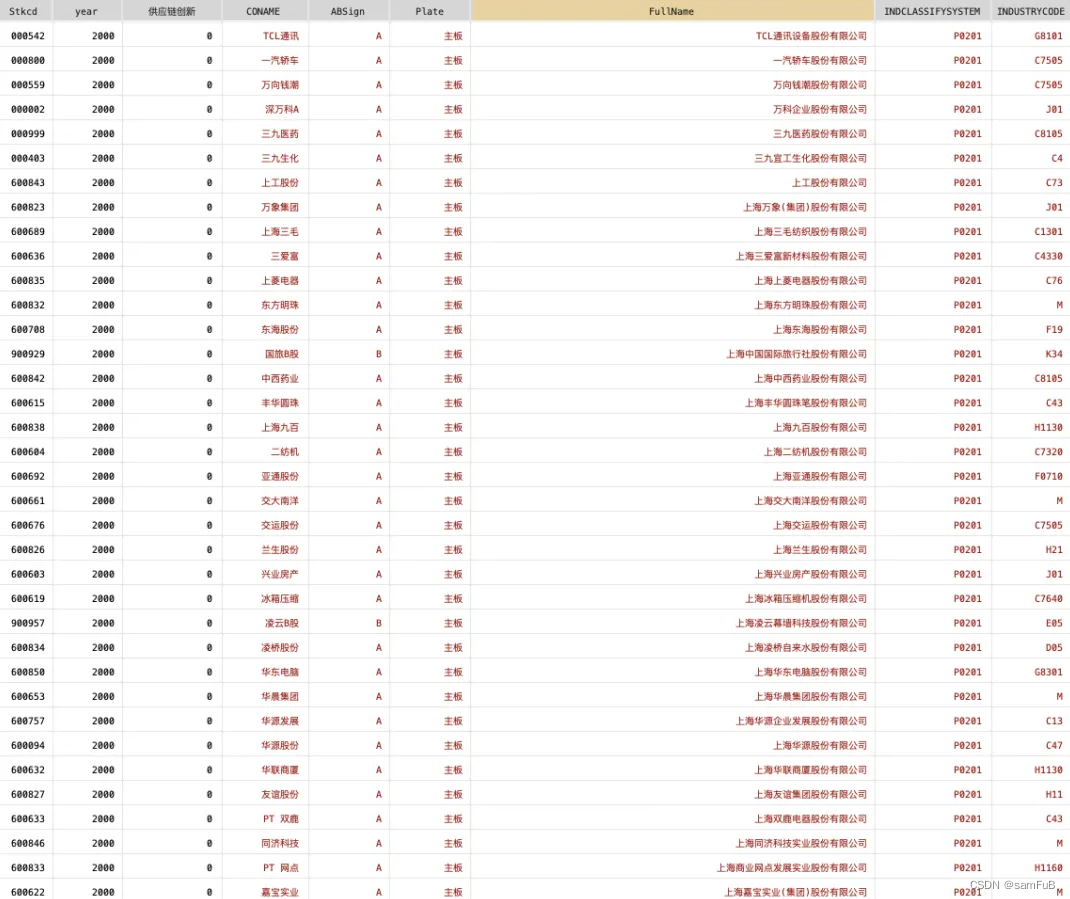The width and height of the screenshot is (1070, 899).
Task: Click P0201 cell in row 600615
Action: tap(968, 403)
